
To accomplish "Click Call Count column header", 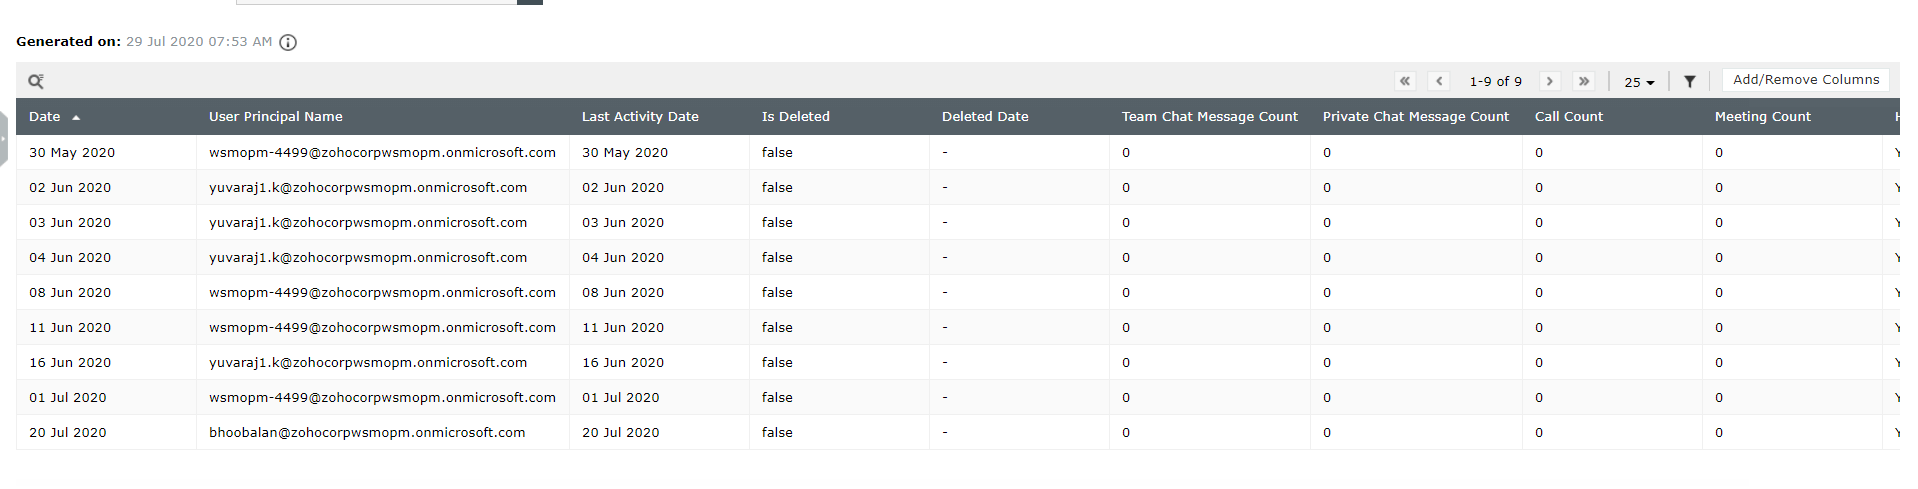I will (1568, 117).
